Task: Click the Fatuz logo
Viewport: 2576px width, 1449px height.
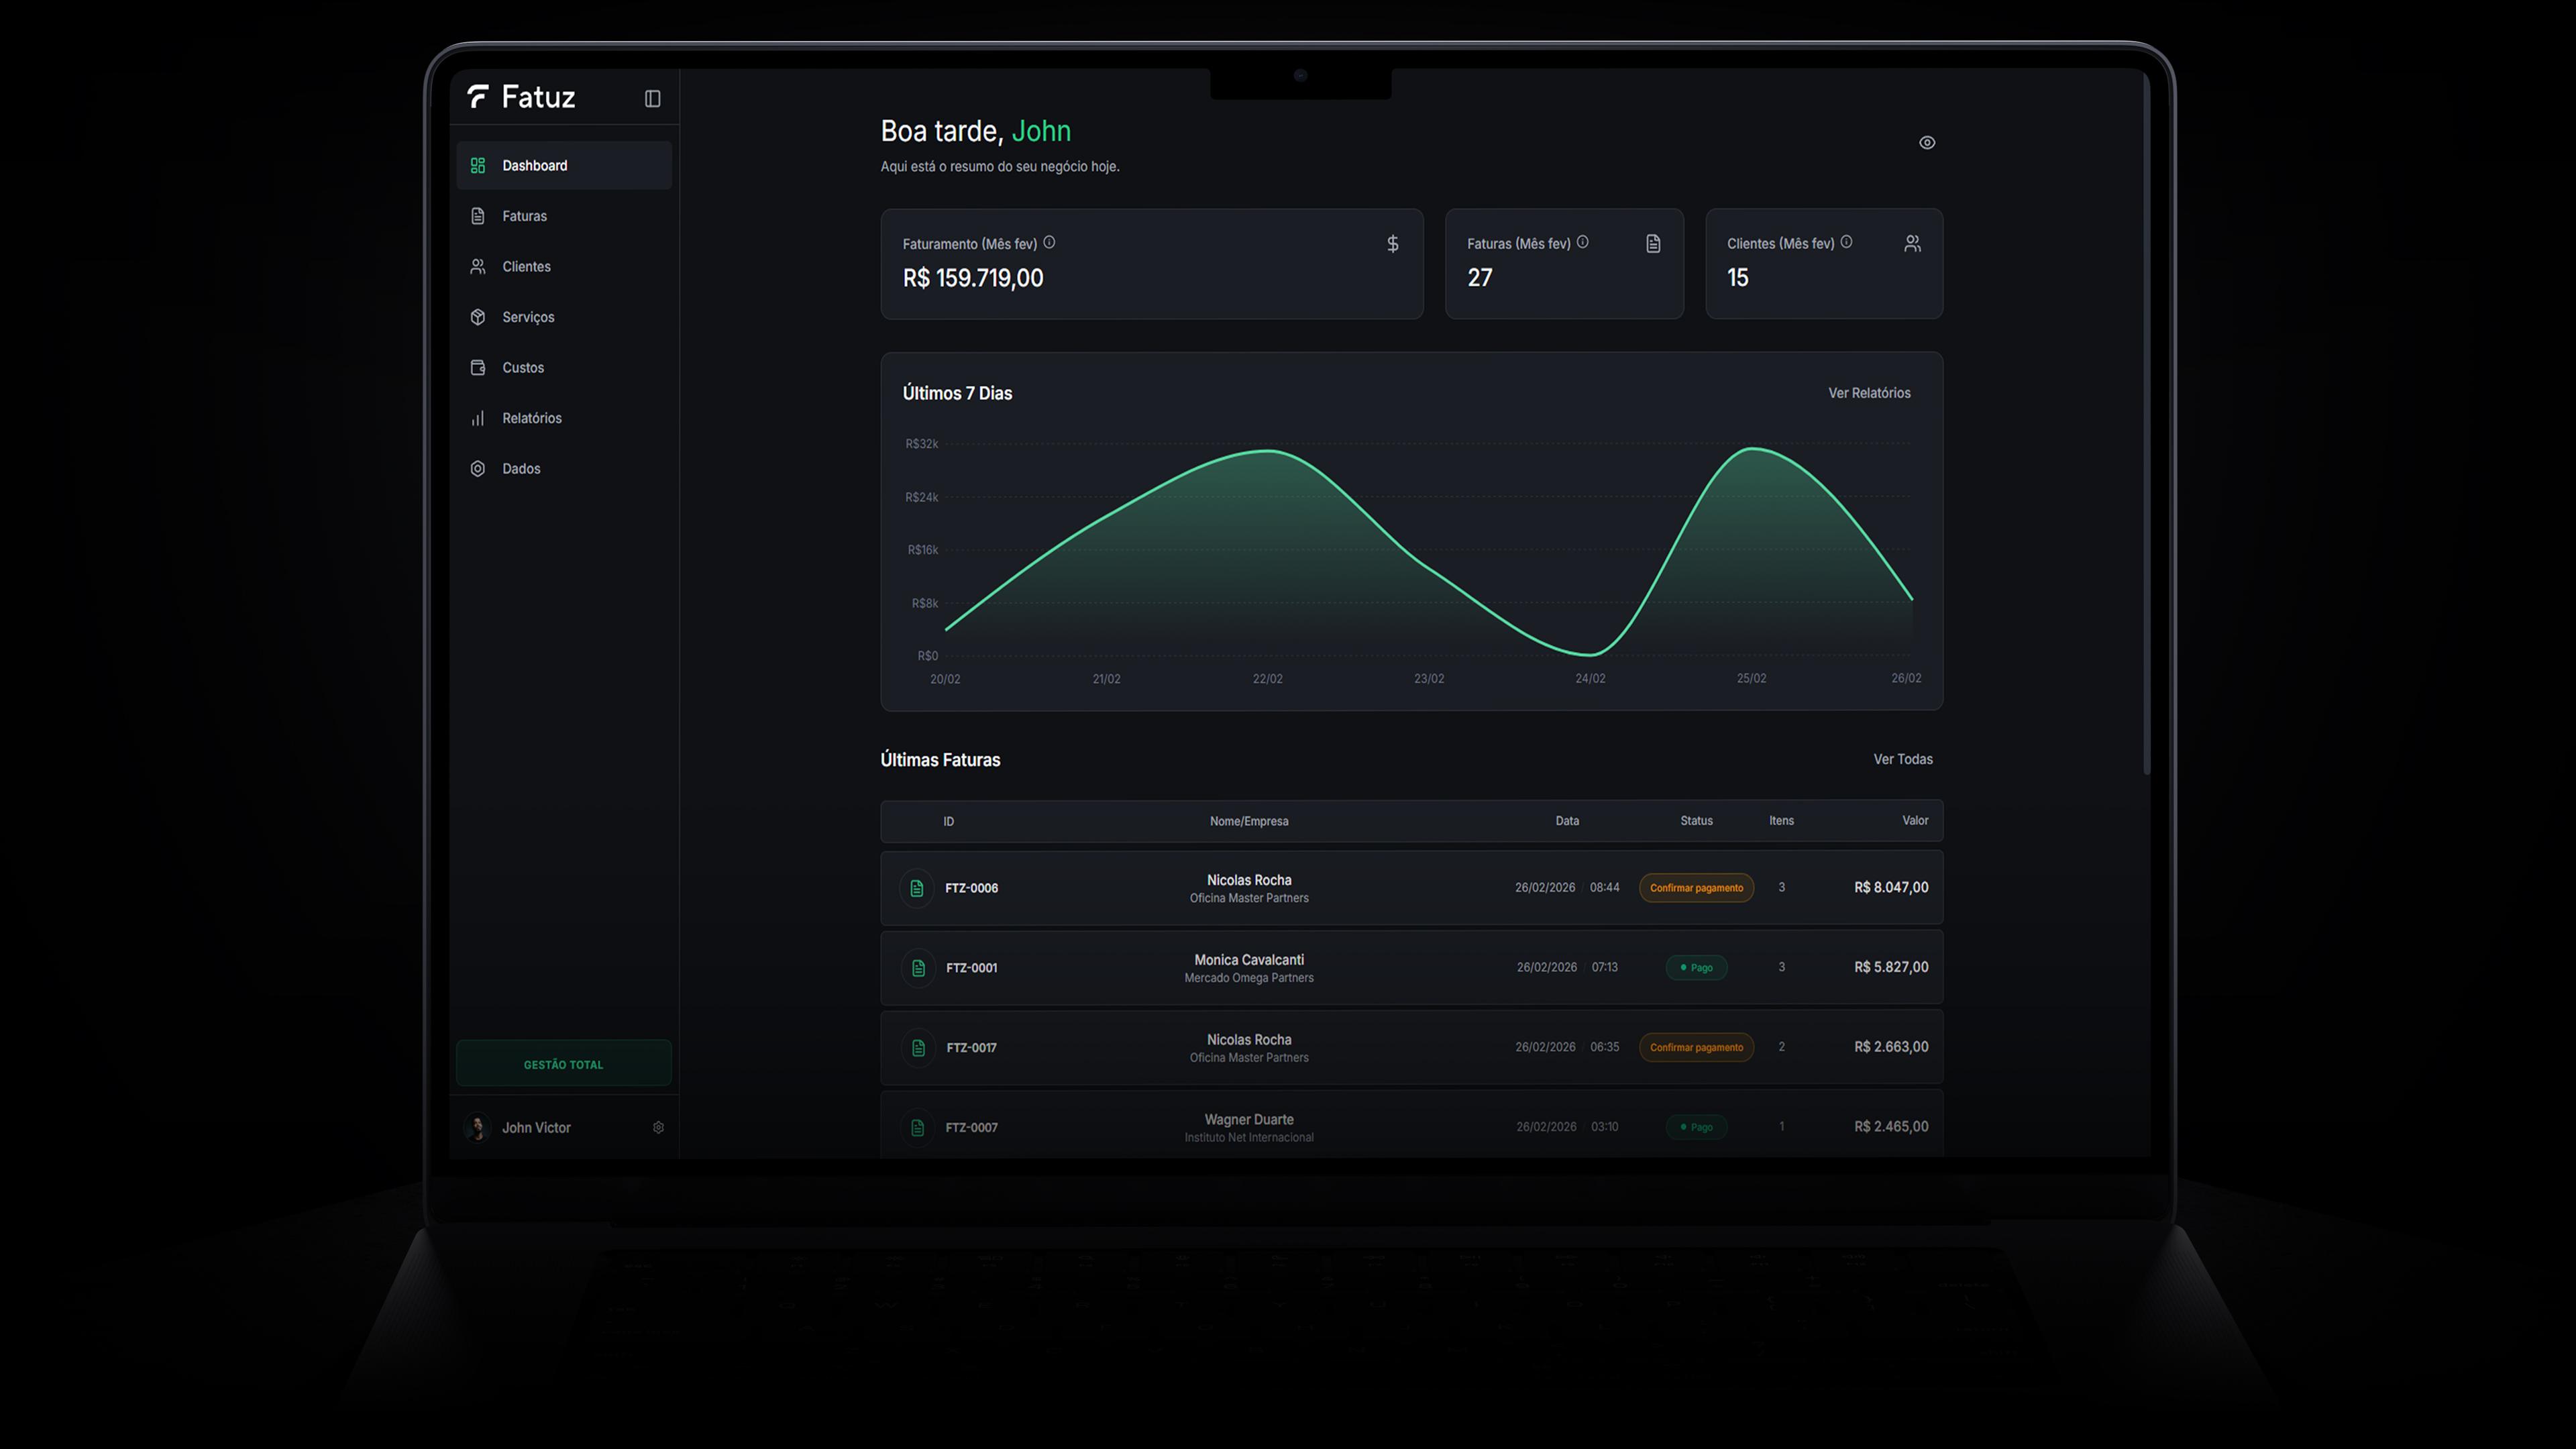Action: [521, 97]
